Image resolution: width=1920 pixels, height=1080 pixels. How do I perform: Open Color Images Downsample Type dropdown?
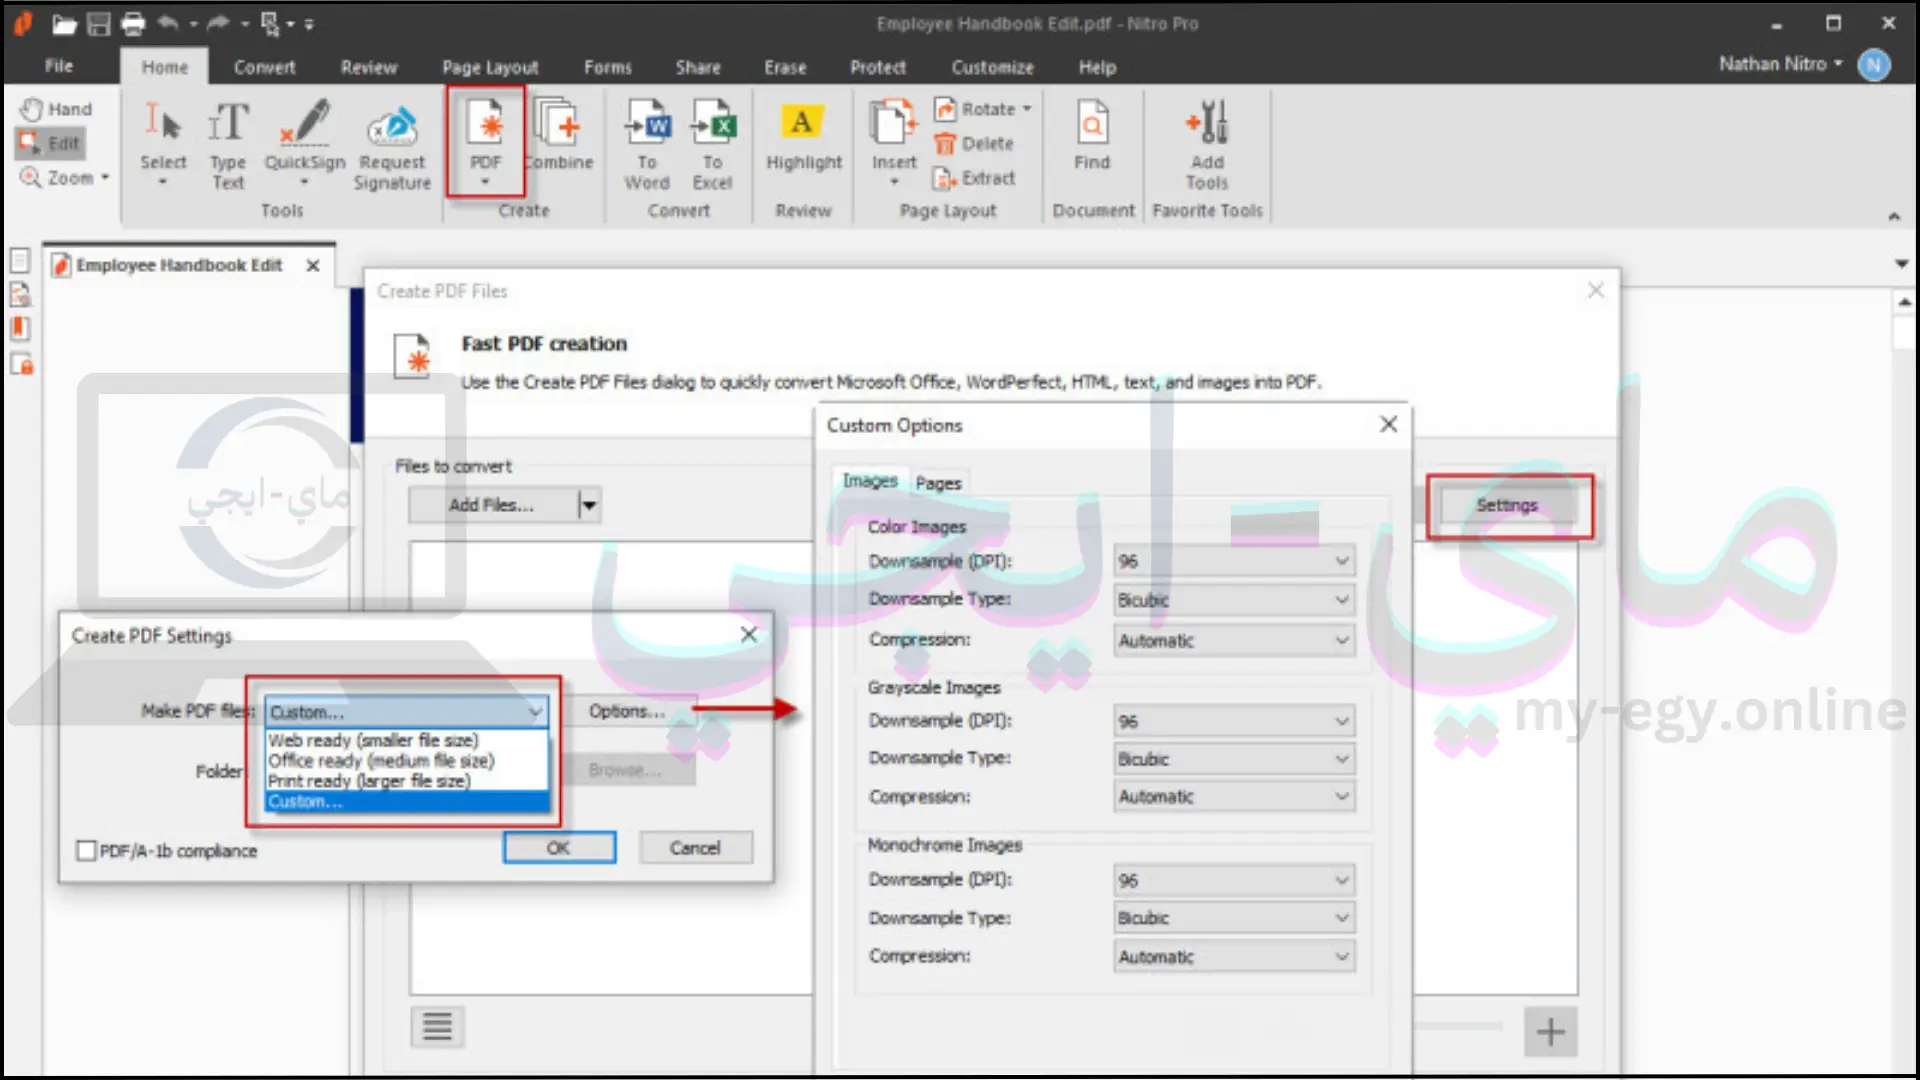[x=1234, y=600]
